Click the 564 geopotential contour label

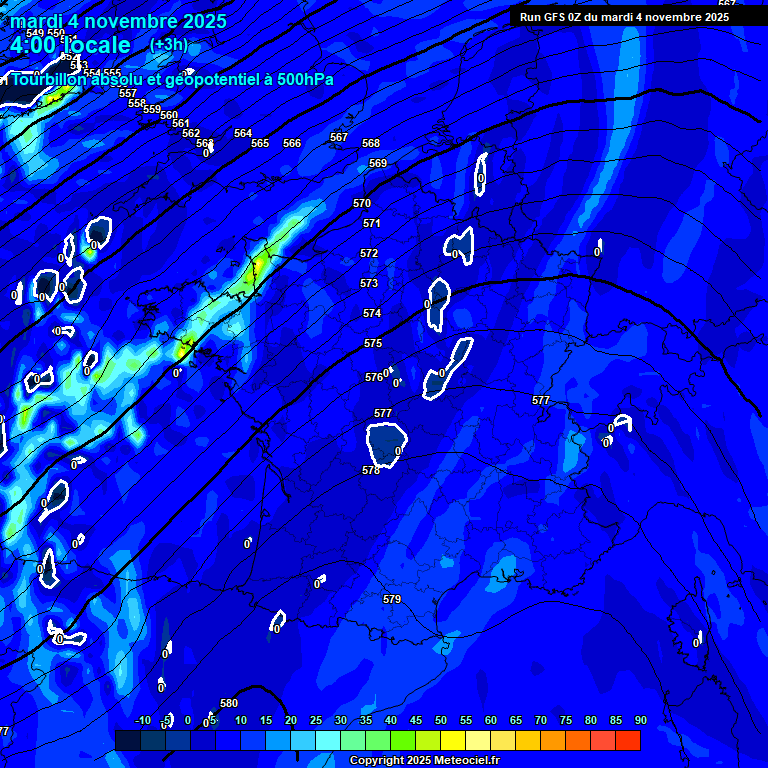(243, 133)
